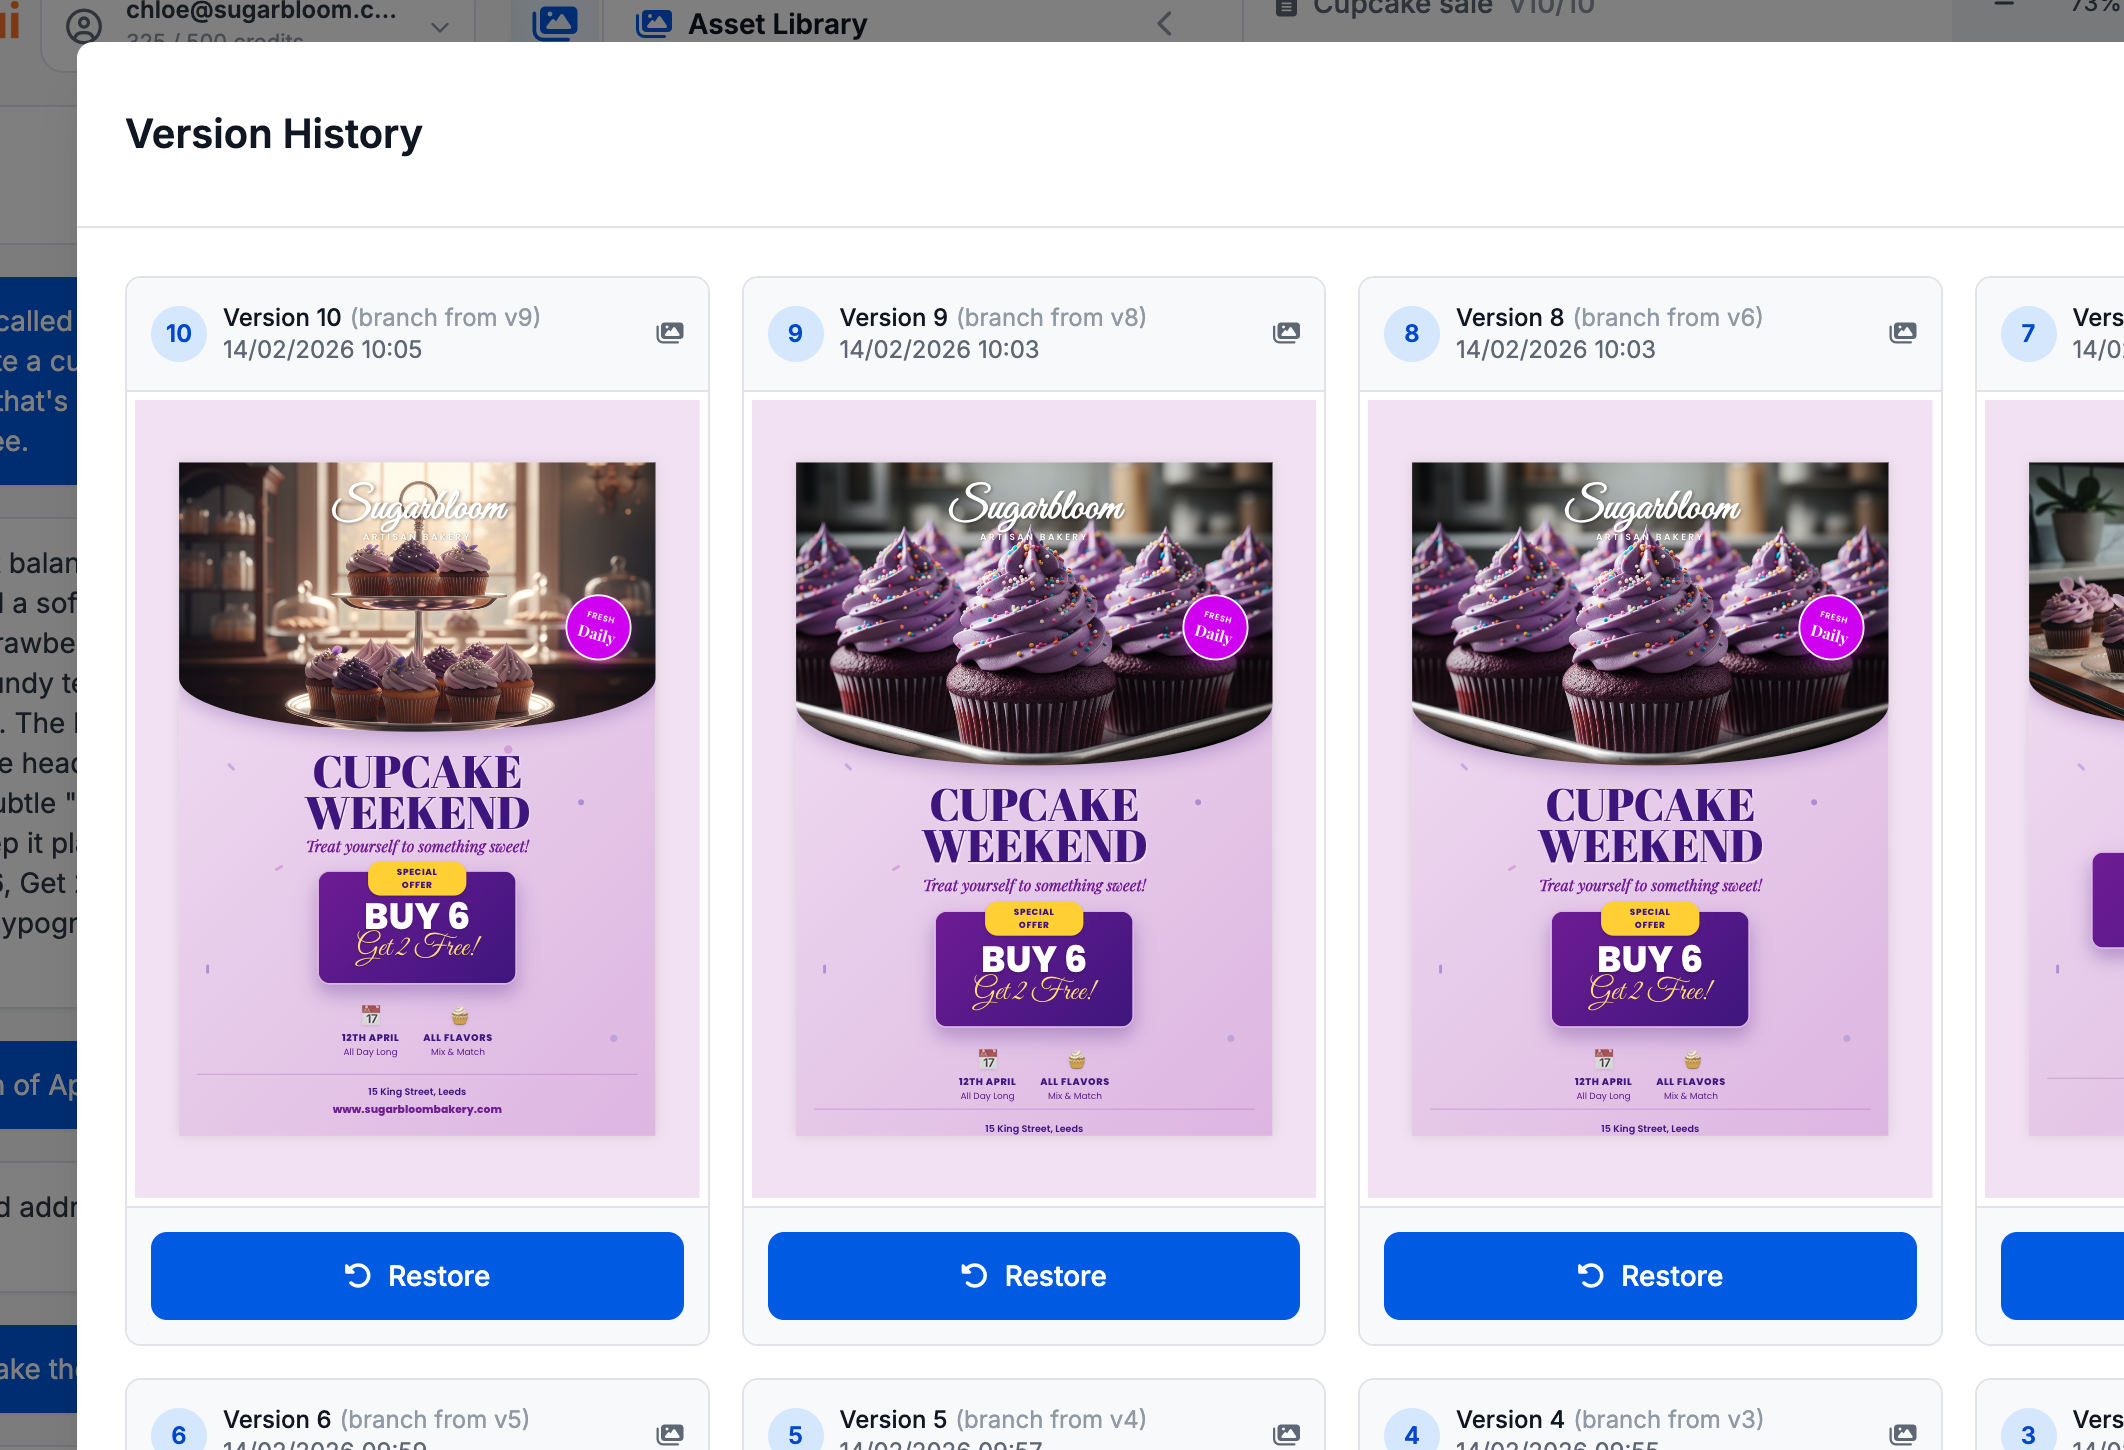2124x1450 pixels.
Task: Open the Version 10 poster thumbnail
Action: [x=417, y=798]
